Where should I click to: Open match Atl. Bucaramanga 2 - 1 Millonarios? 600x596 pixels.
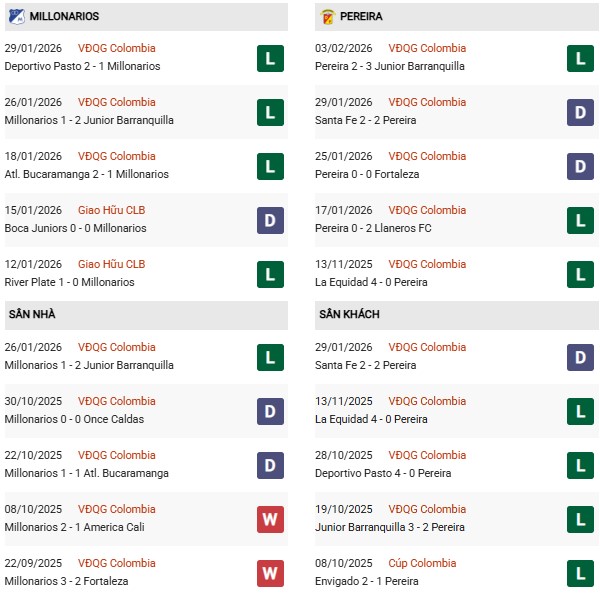click(86, 174)
